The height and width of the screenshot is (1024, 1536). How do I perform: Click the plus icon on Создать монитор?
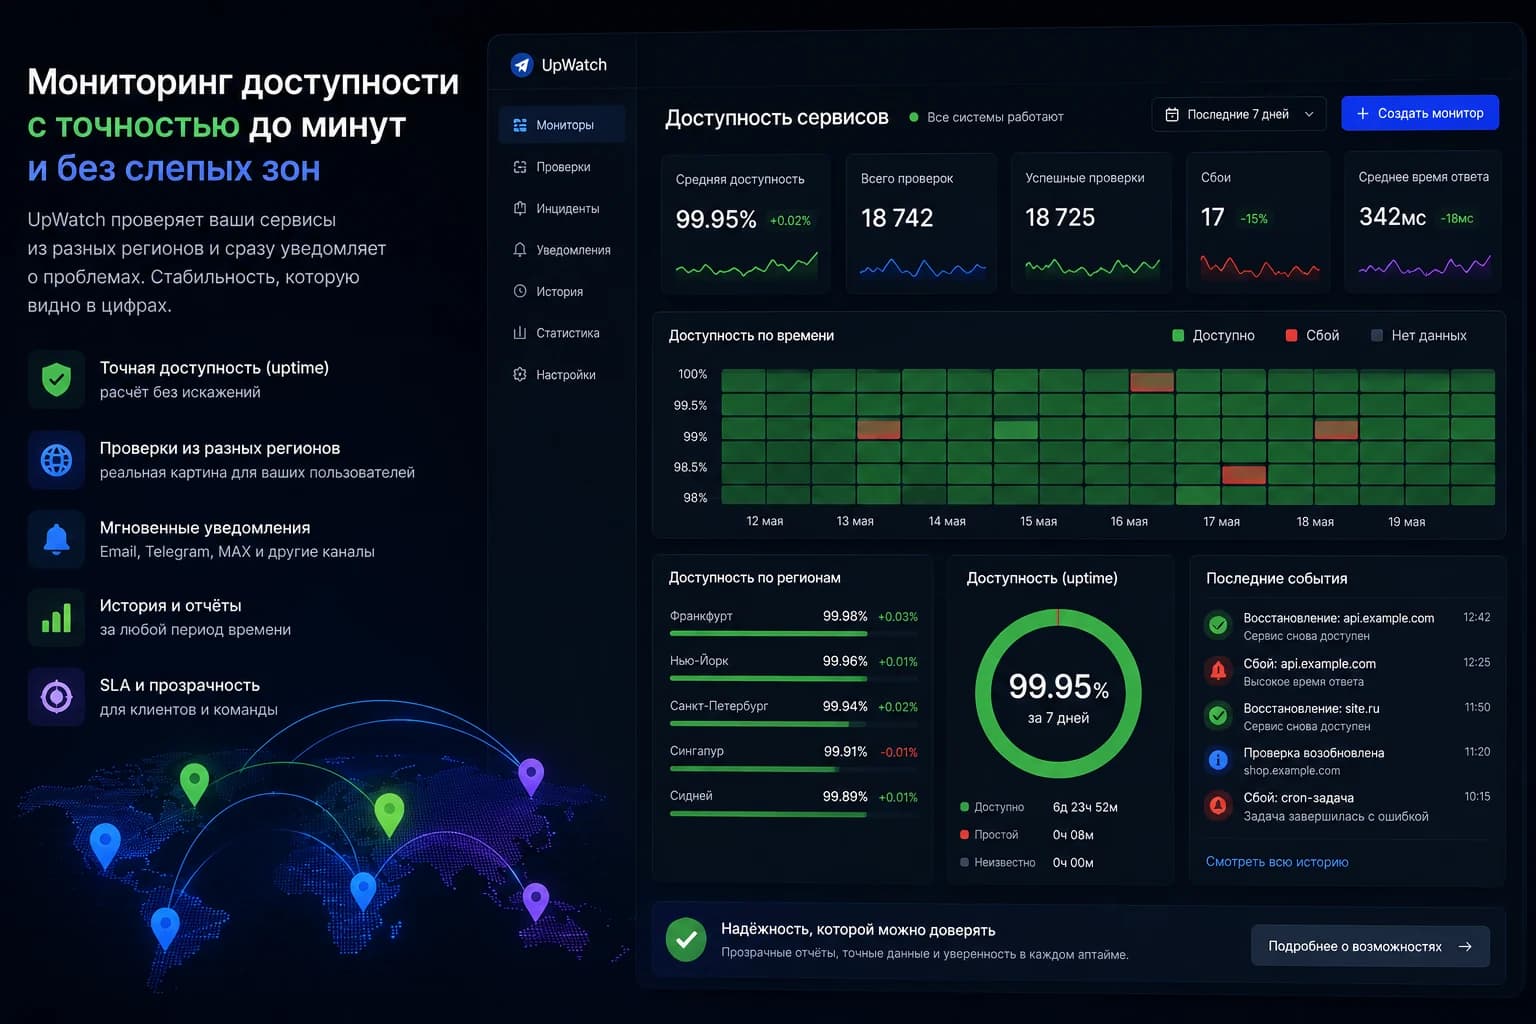[x=1362, y=113]
